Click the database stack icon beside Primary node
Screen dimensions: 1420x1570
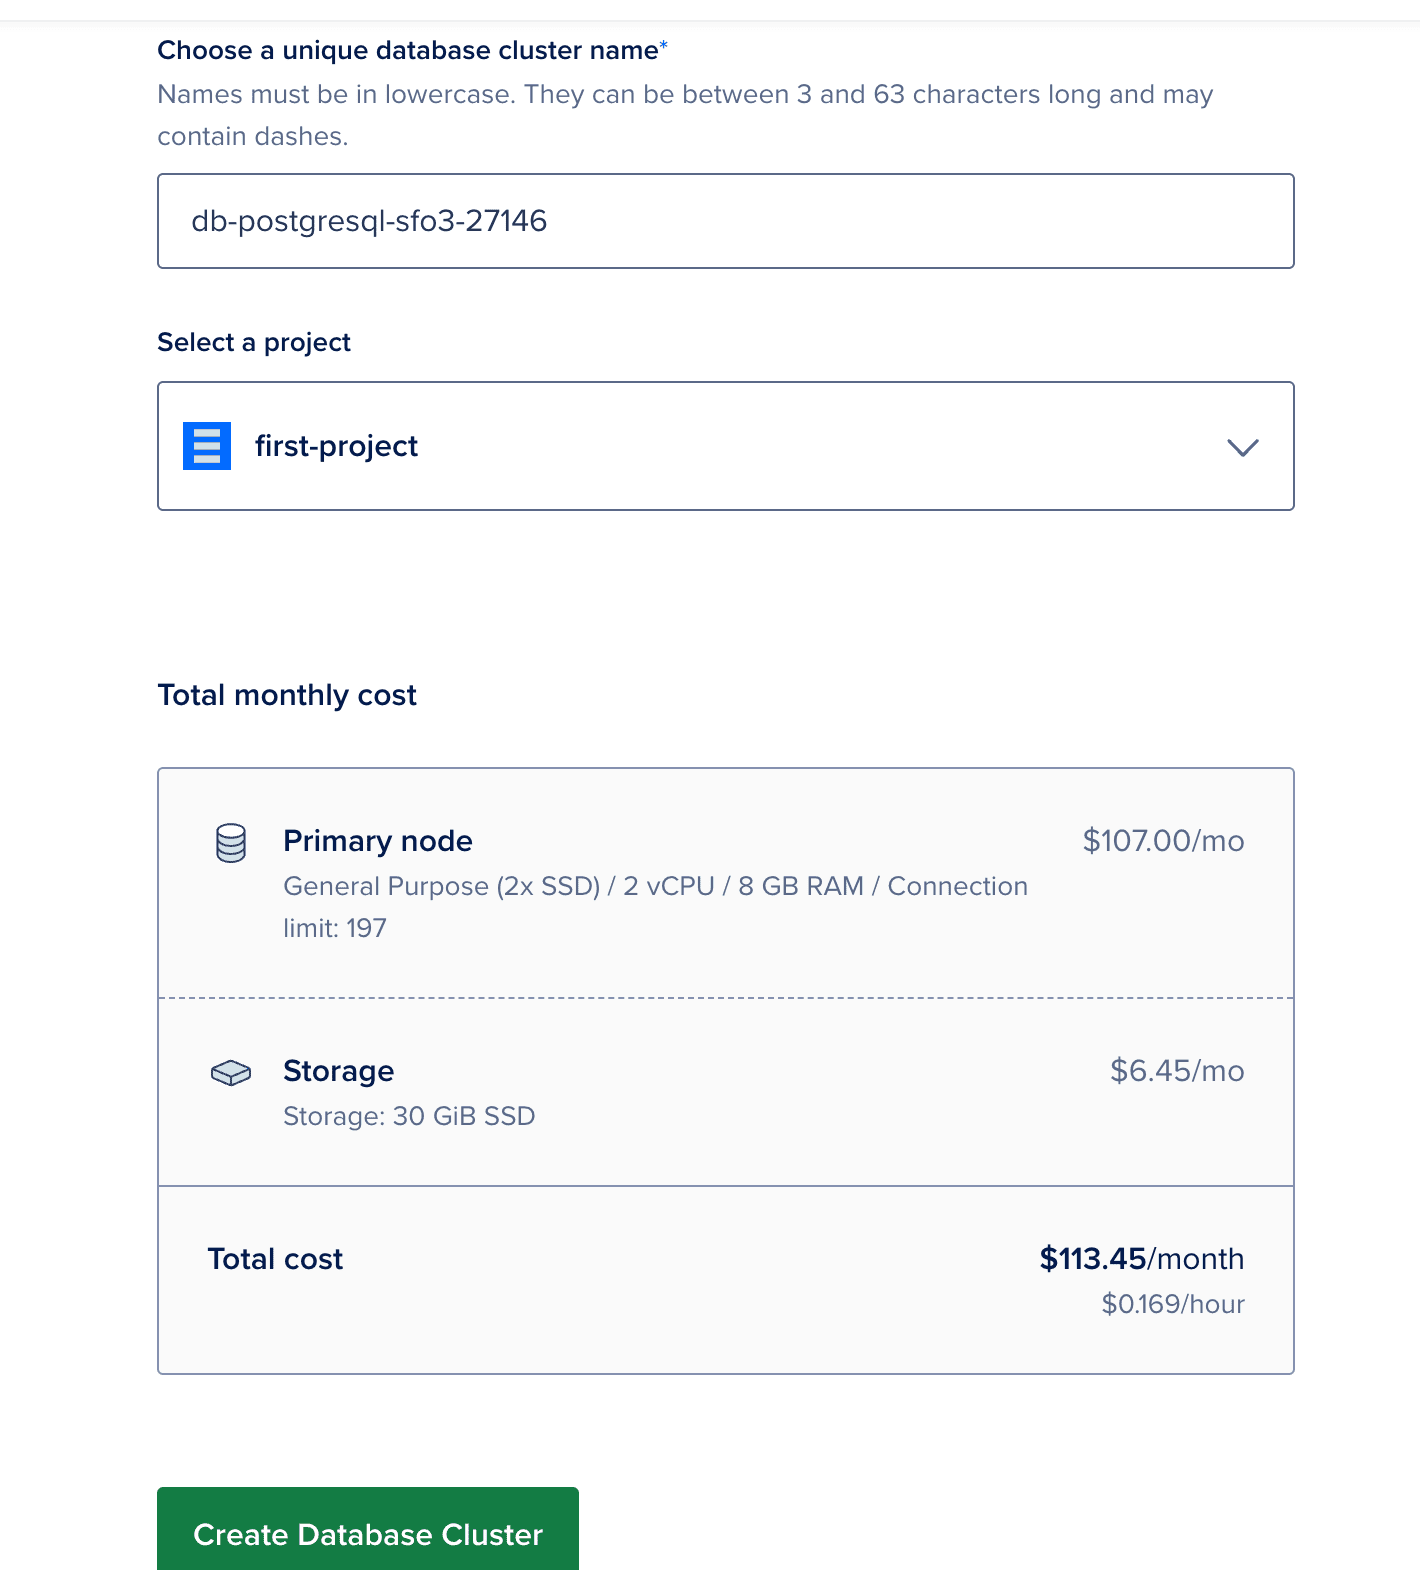click(x=231, y=843)
